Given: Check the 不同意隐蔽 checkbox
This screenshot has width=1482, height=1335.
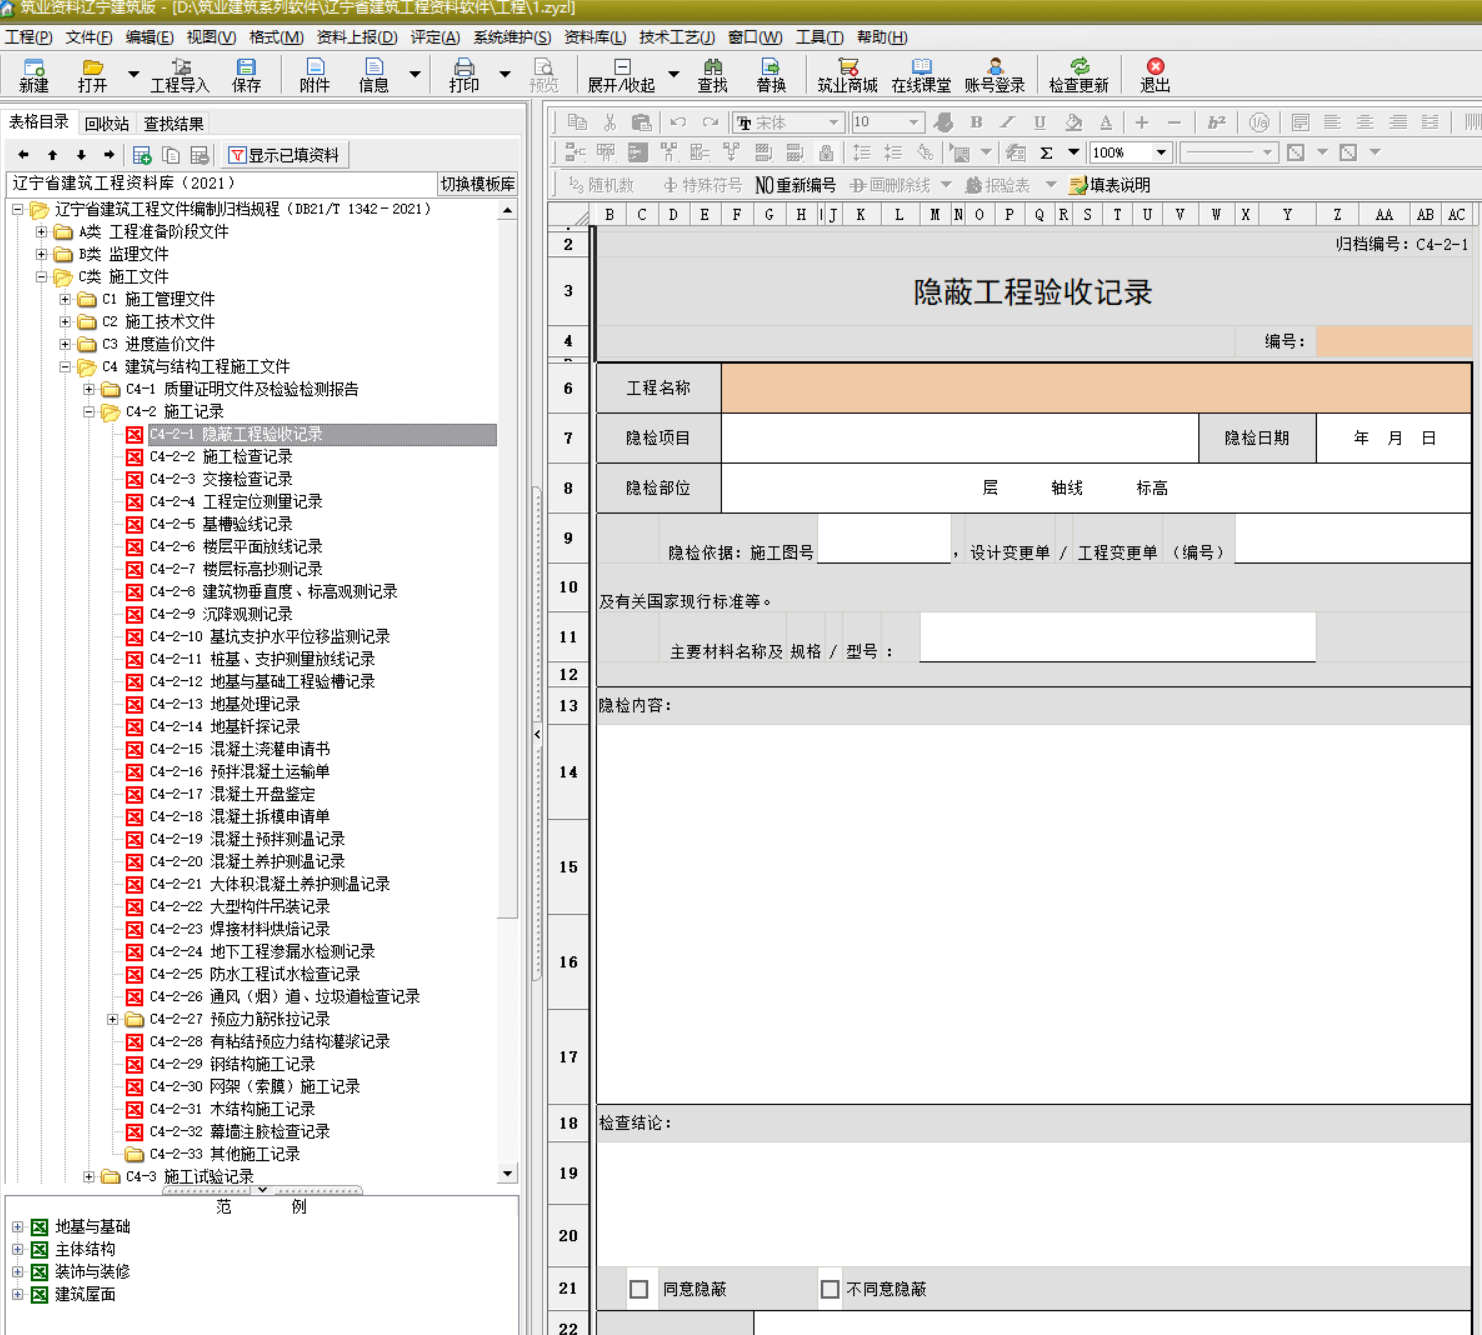Looking at the screenshot, I should tap(830, 1290).
